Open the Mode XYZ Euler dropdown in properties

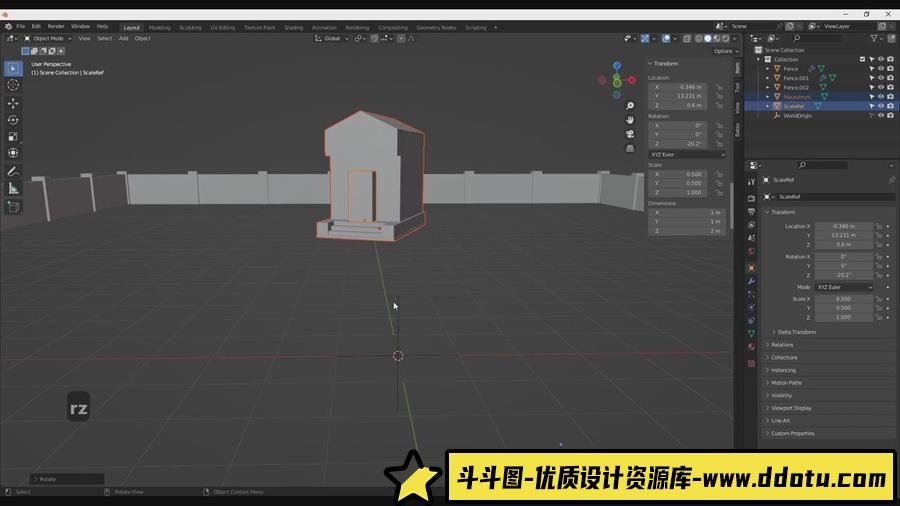coord(843,287)
